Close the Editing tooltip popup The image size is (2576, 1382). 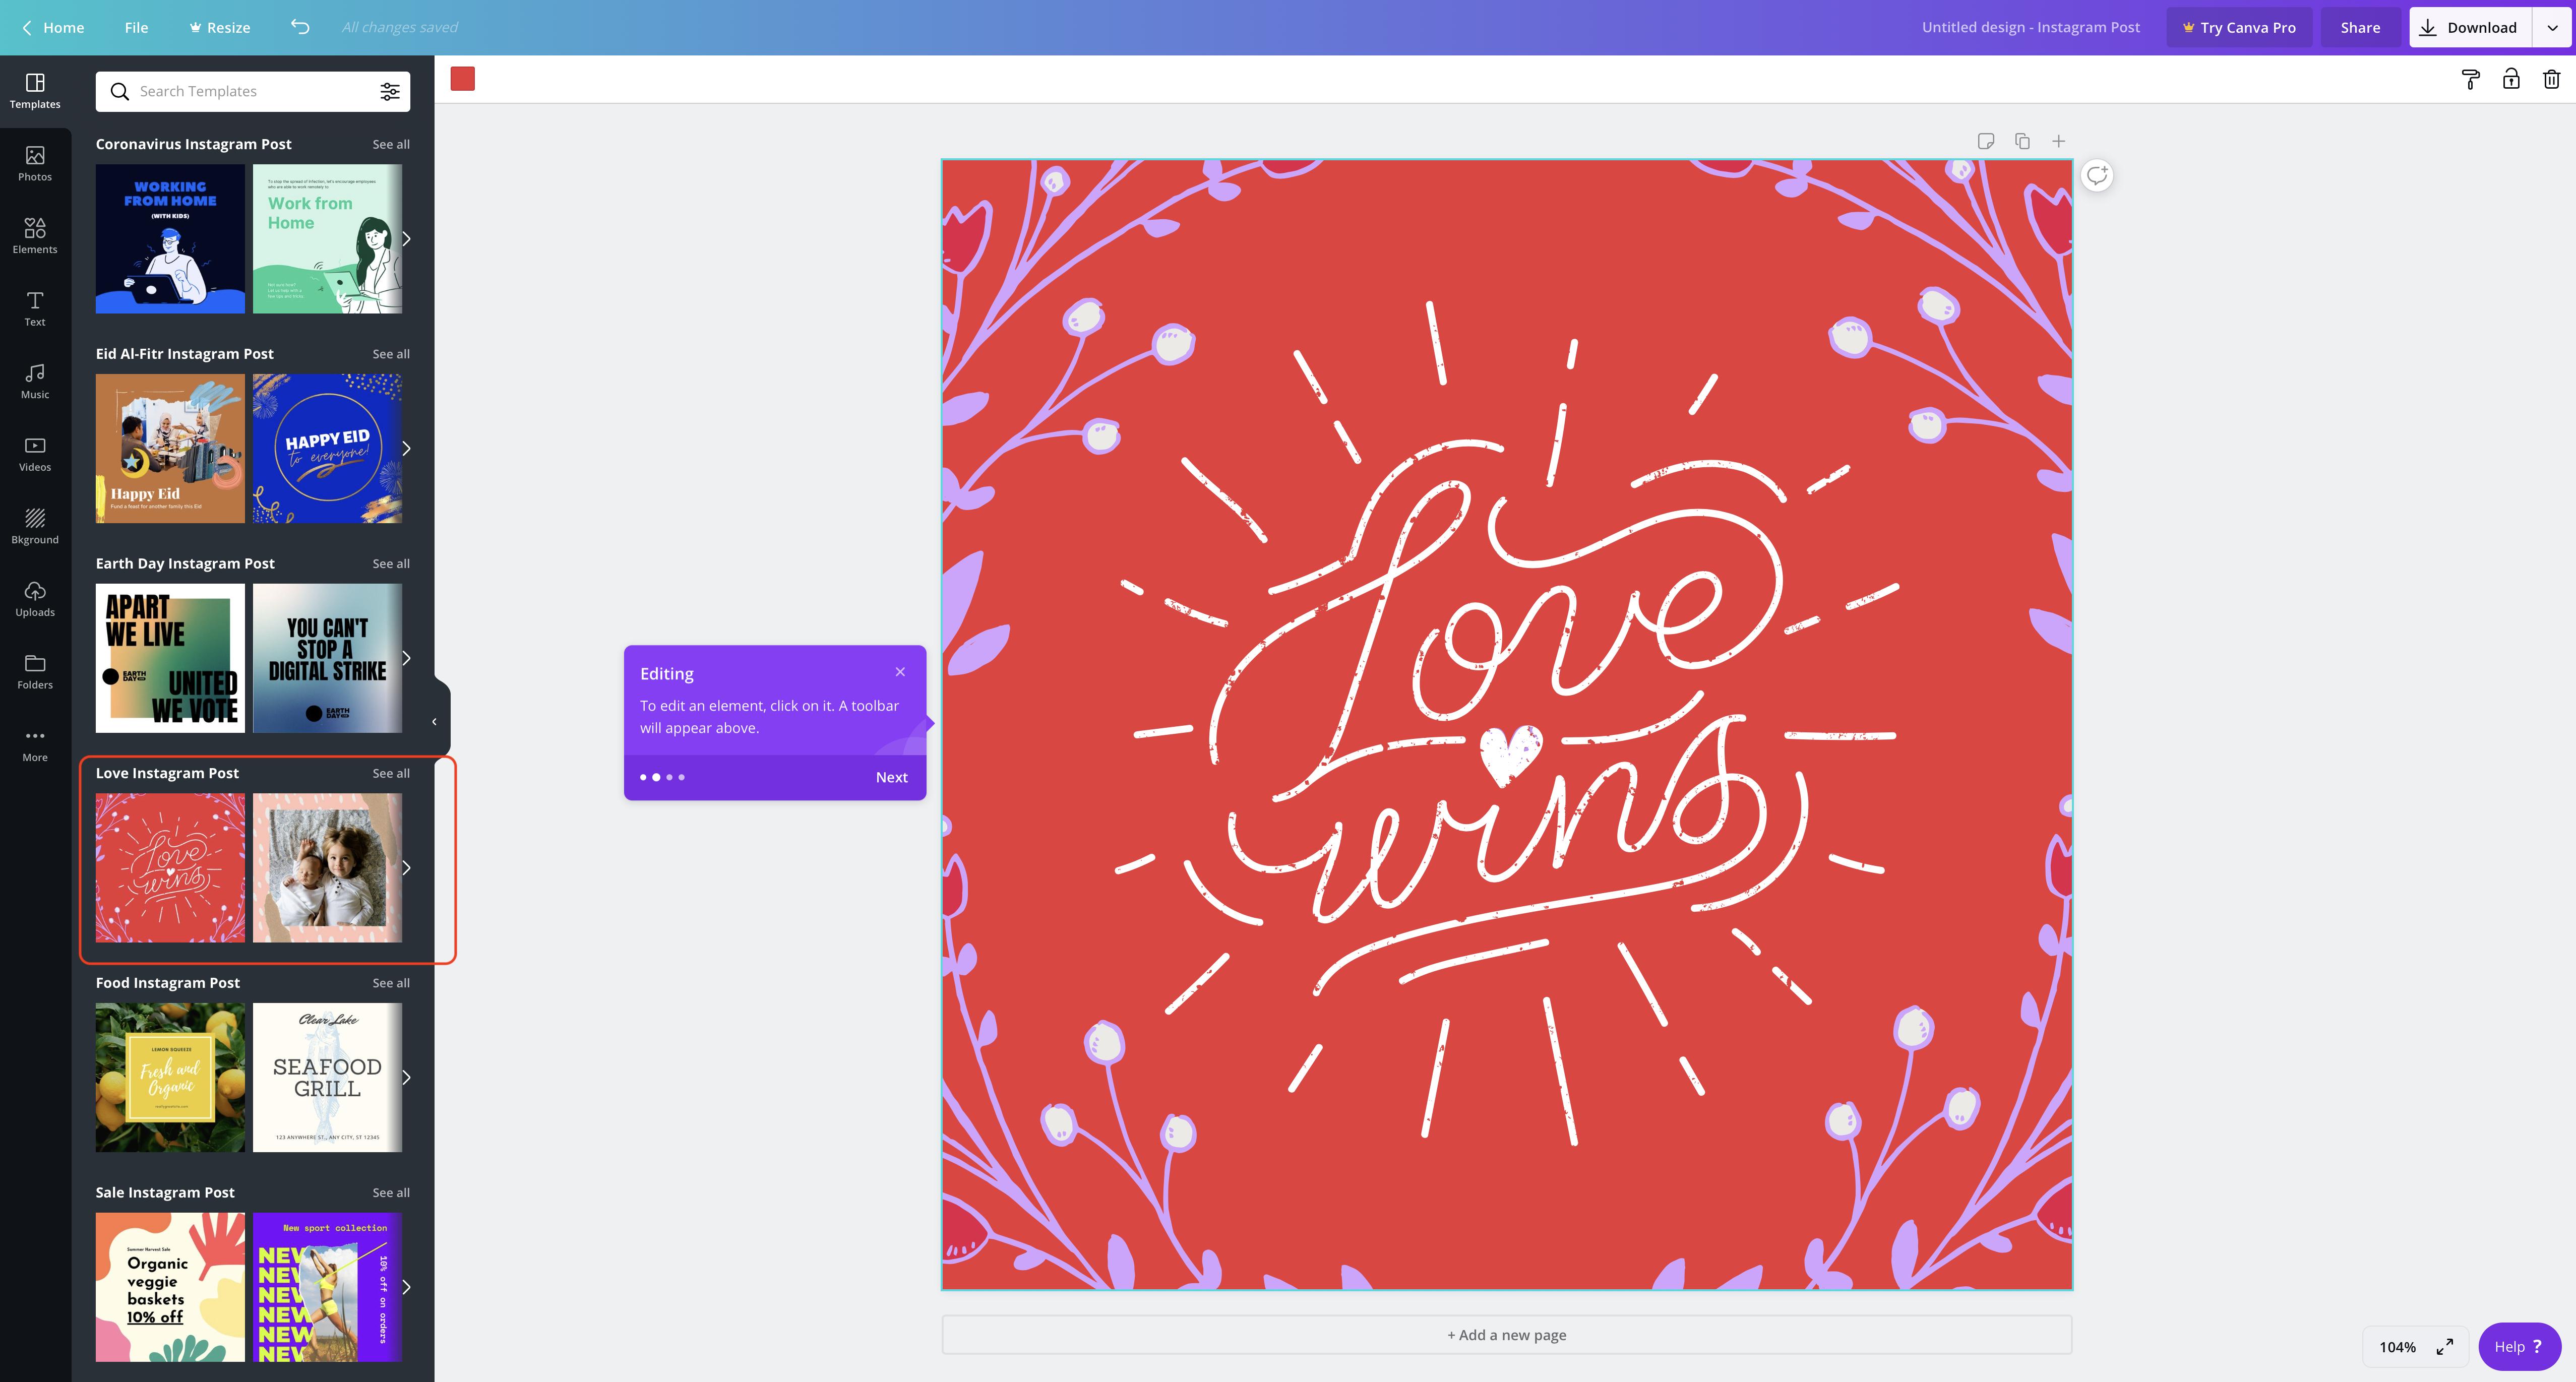[x=899, y=671]
